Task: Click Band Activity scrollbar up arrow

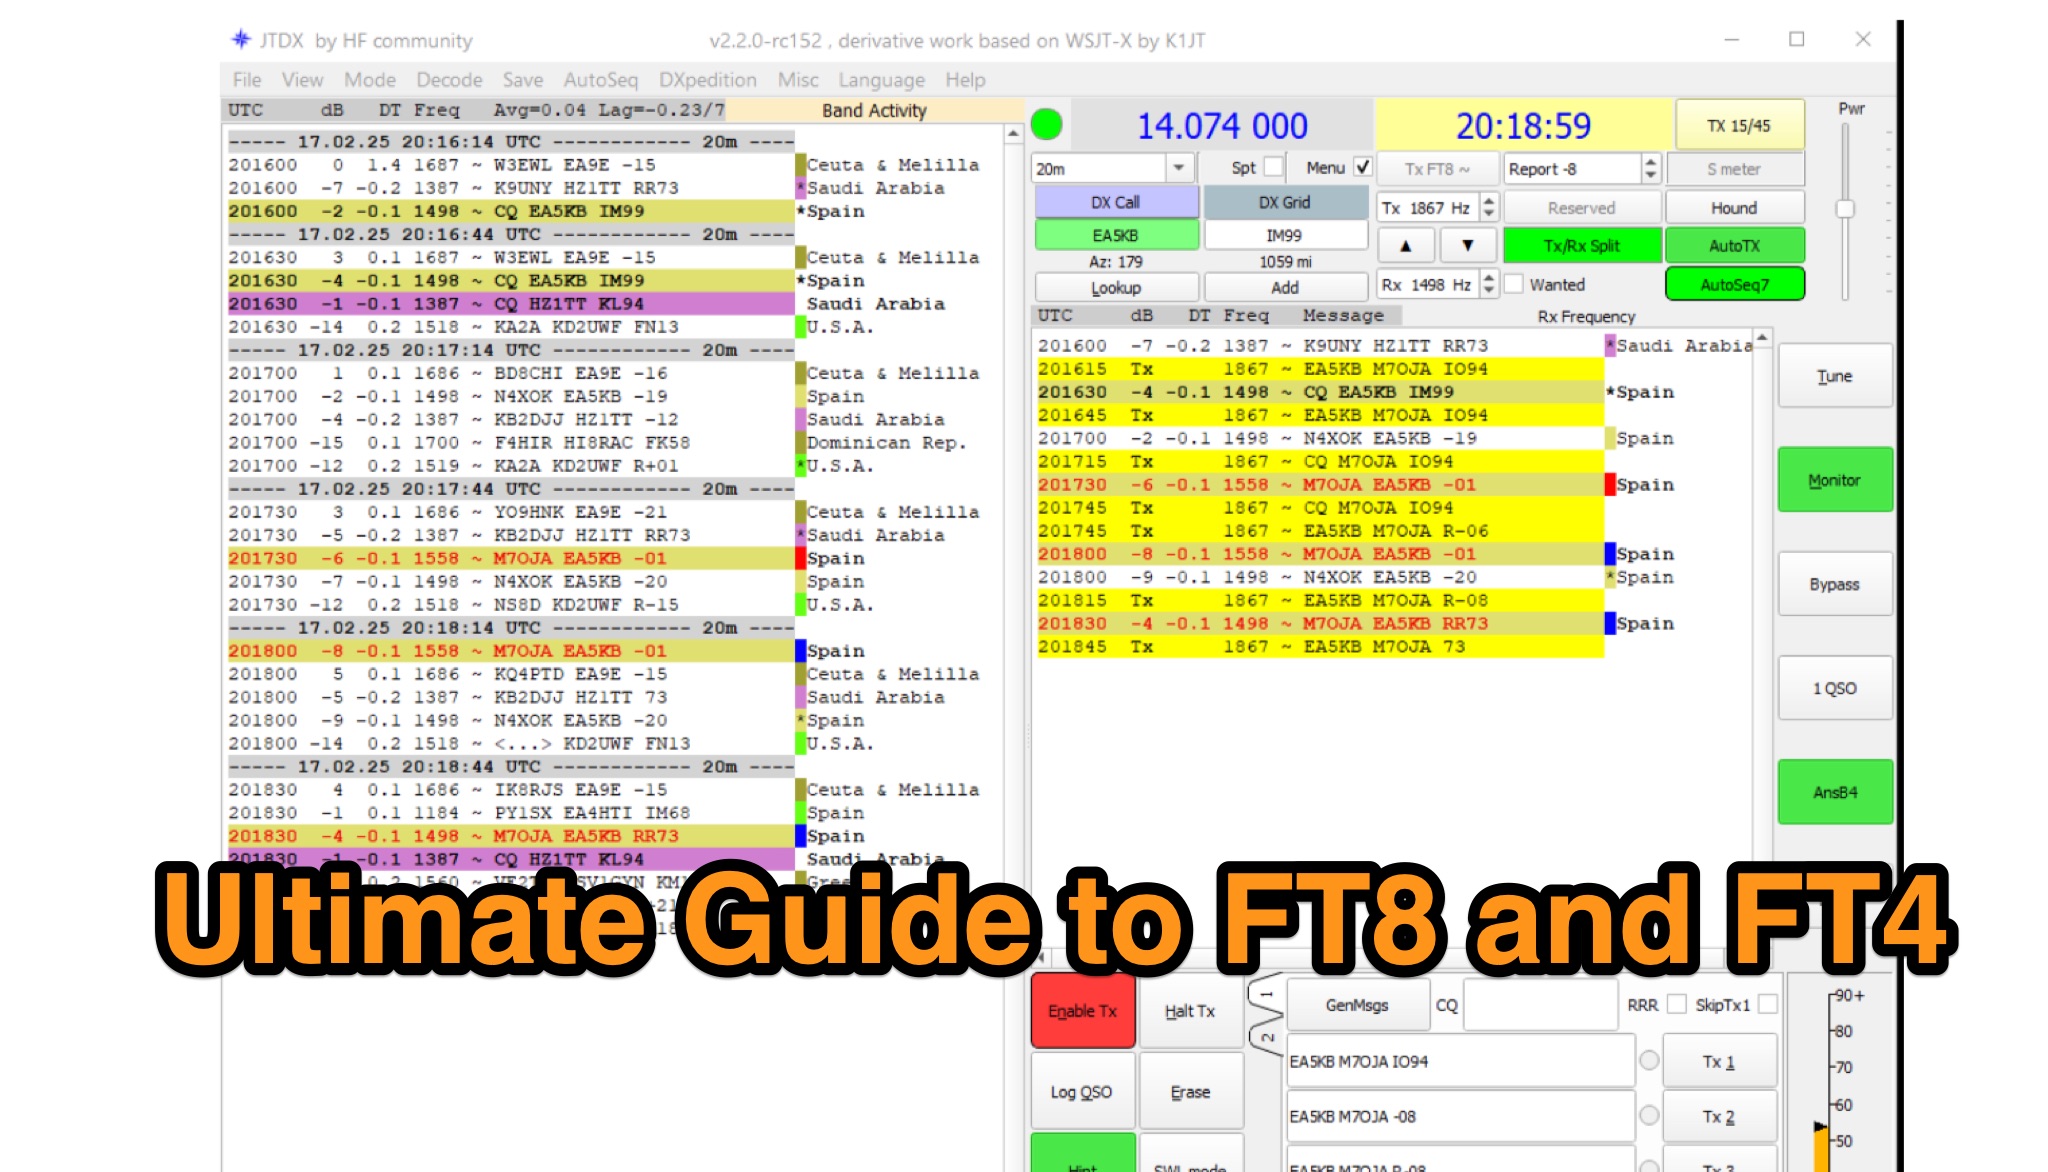Action: 1013,133
